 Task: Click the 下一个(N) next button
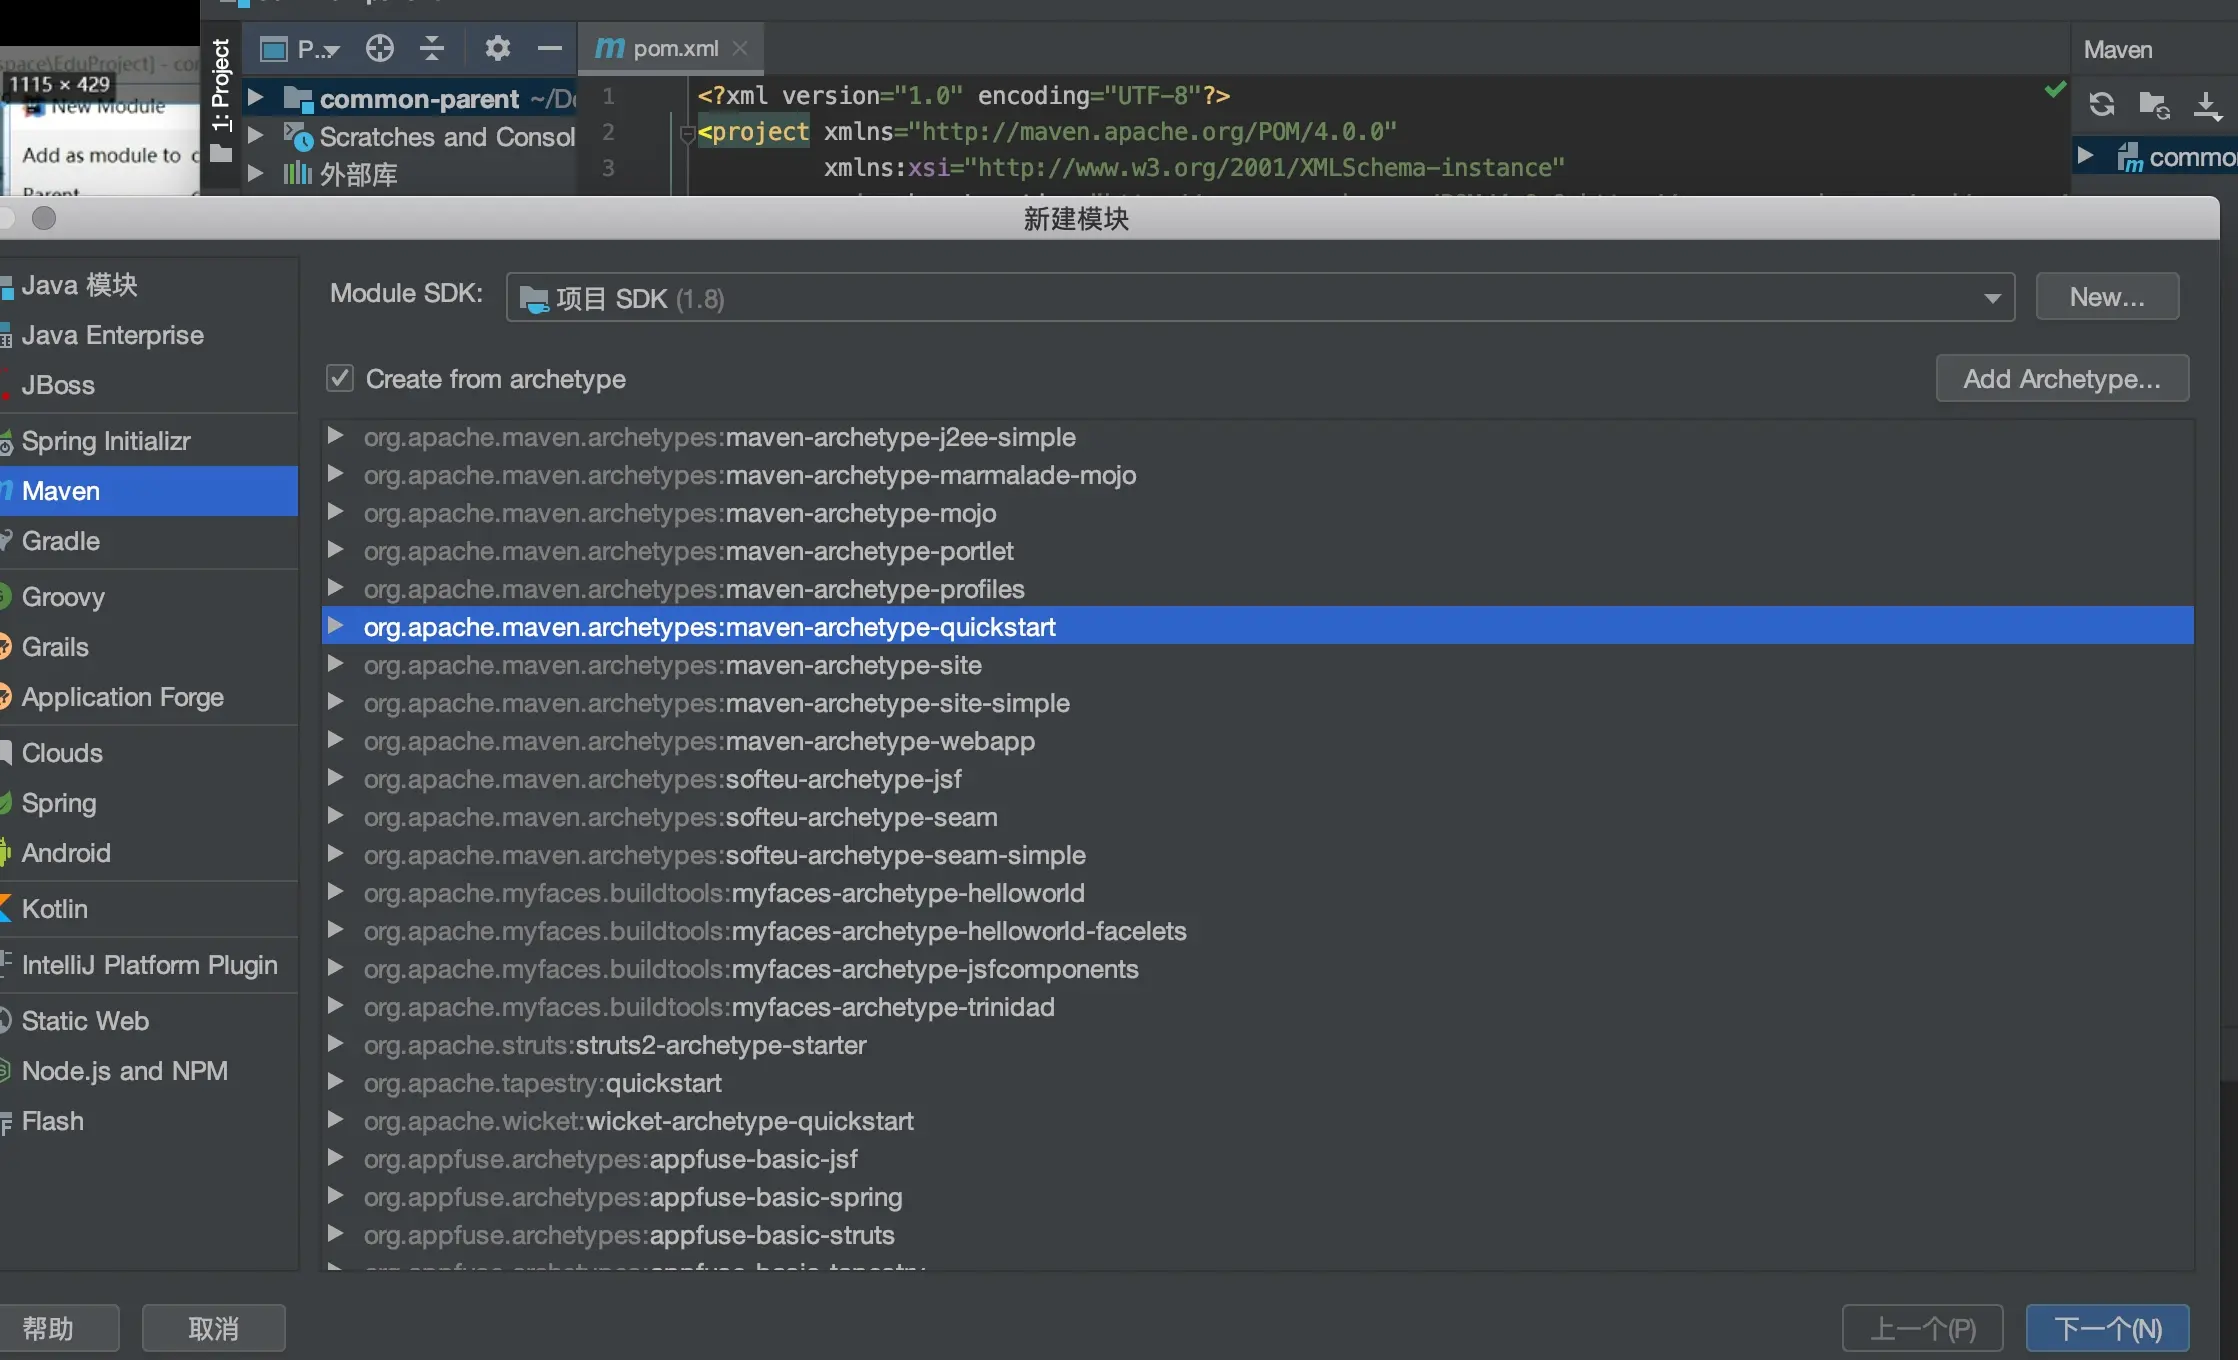pos(2107,1328)
